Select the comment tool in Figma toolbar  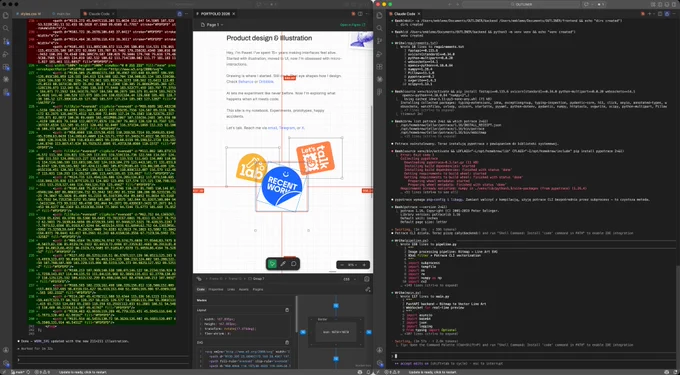point(294,263)
